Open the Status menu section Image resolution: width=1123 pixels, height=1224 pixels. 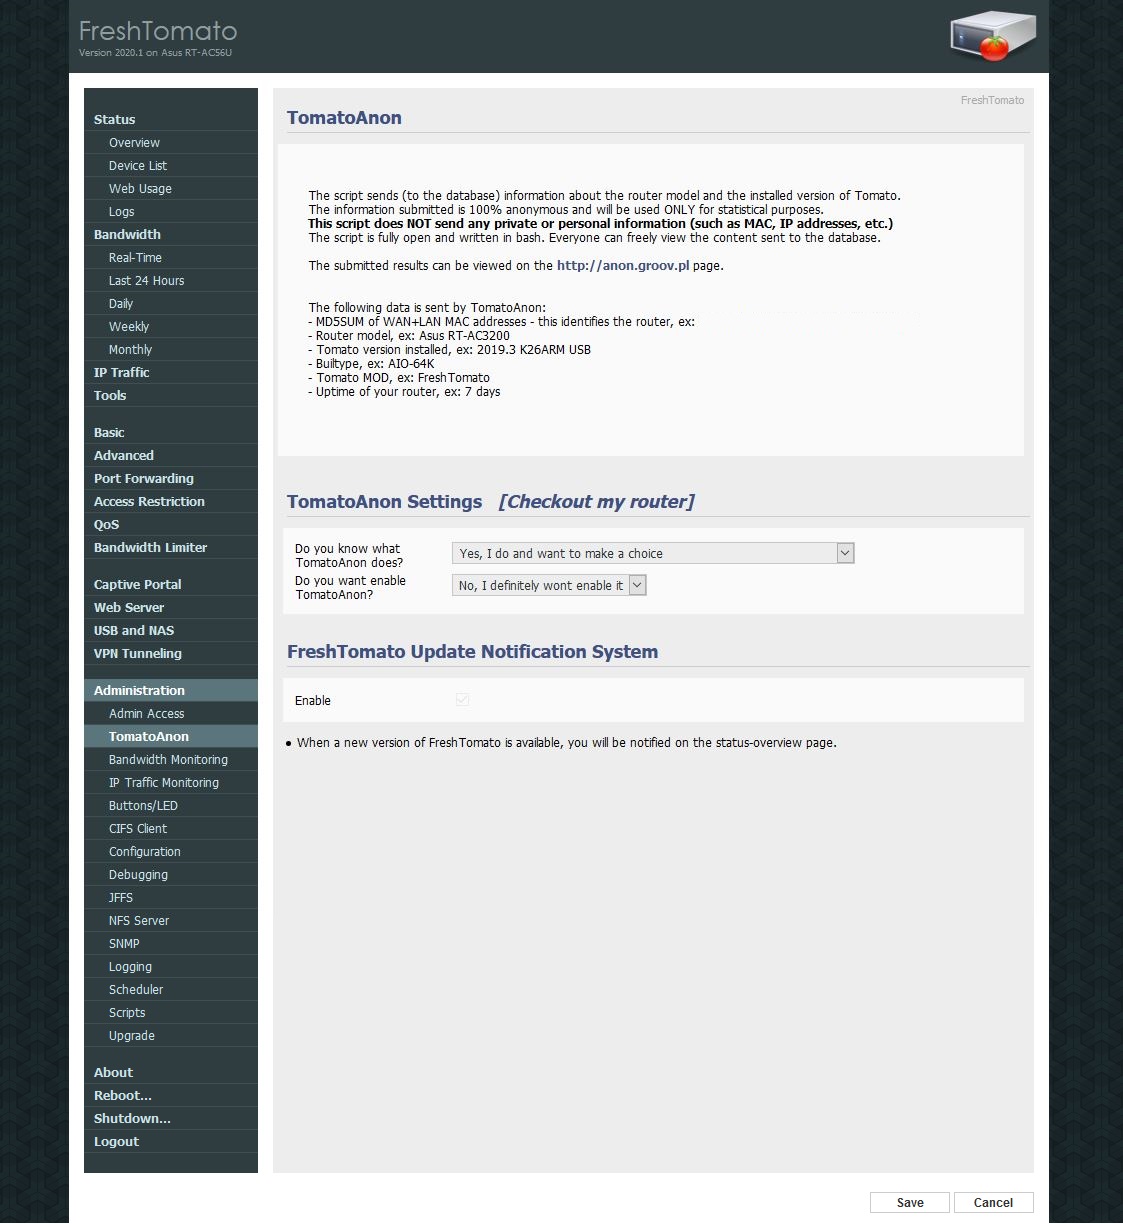[171, 119]
